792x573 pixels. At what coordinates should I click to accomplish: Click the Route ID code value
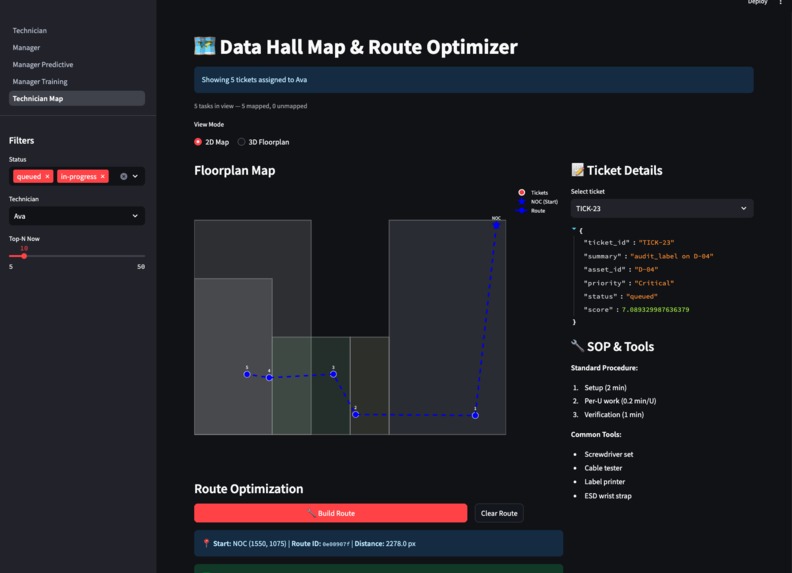click(x=336, y=544)
